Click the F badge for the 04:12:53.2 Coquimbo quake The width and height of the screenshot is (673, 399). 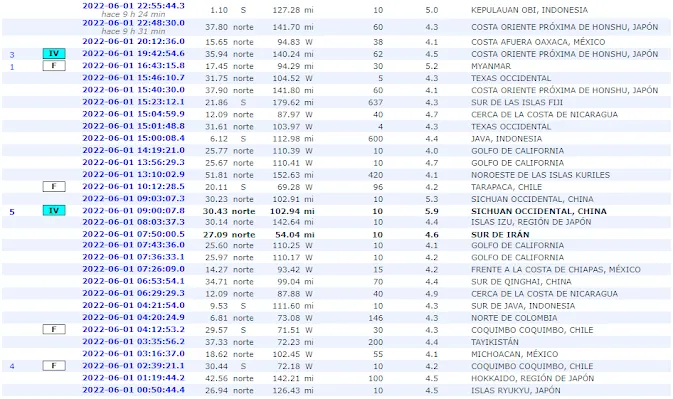click(x=54, y=329)
